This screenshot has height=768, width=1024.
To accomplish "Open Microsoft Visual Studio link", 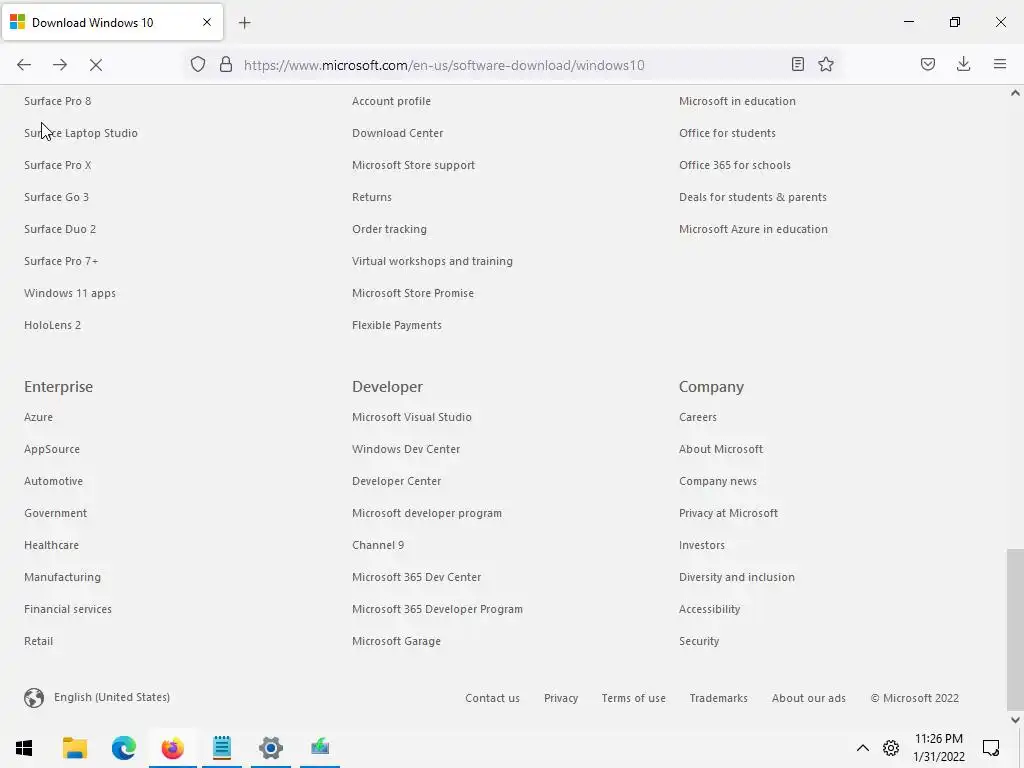I will click(411, 417).
